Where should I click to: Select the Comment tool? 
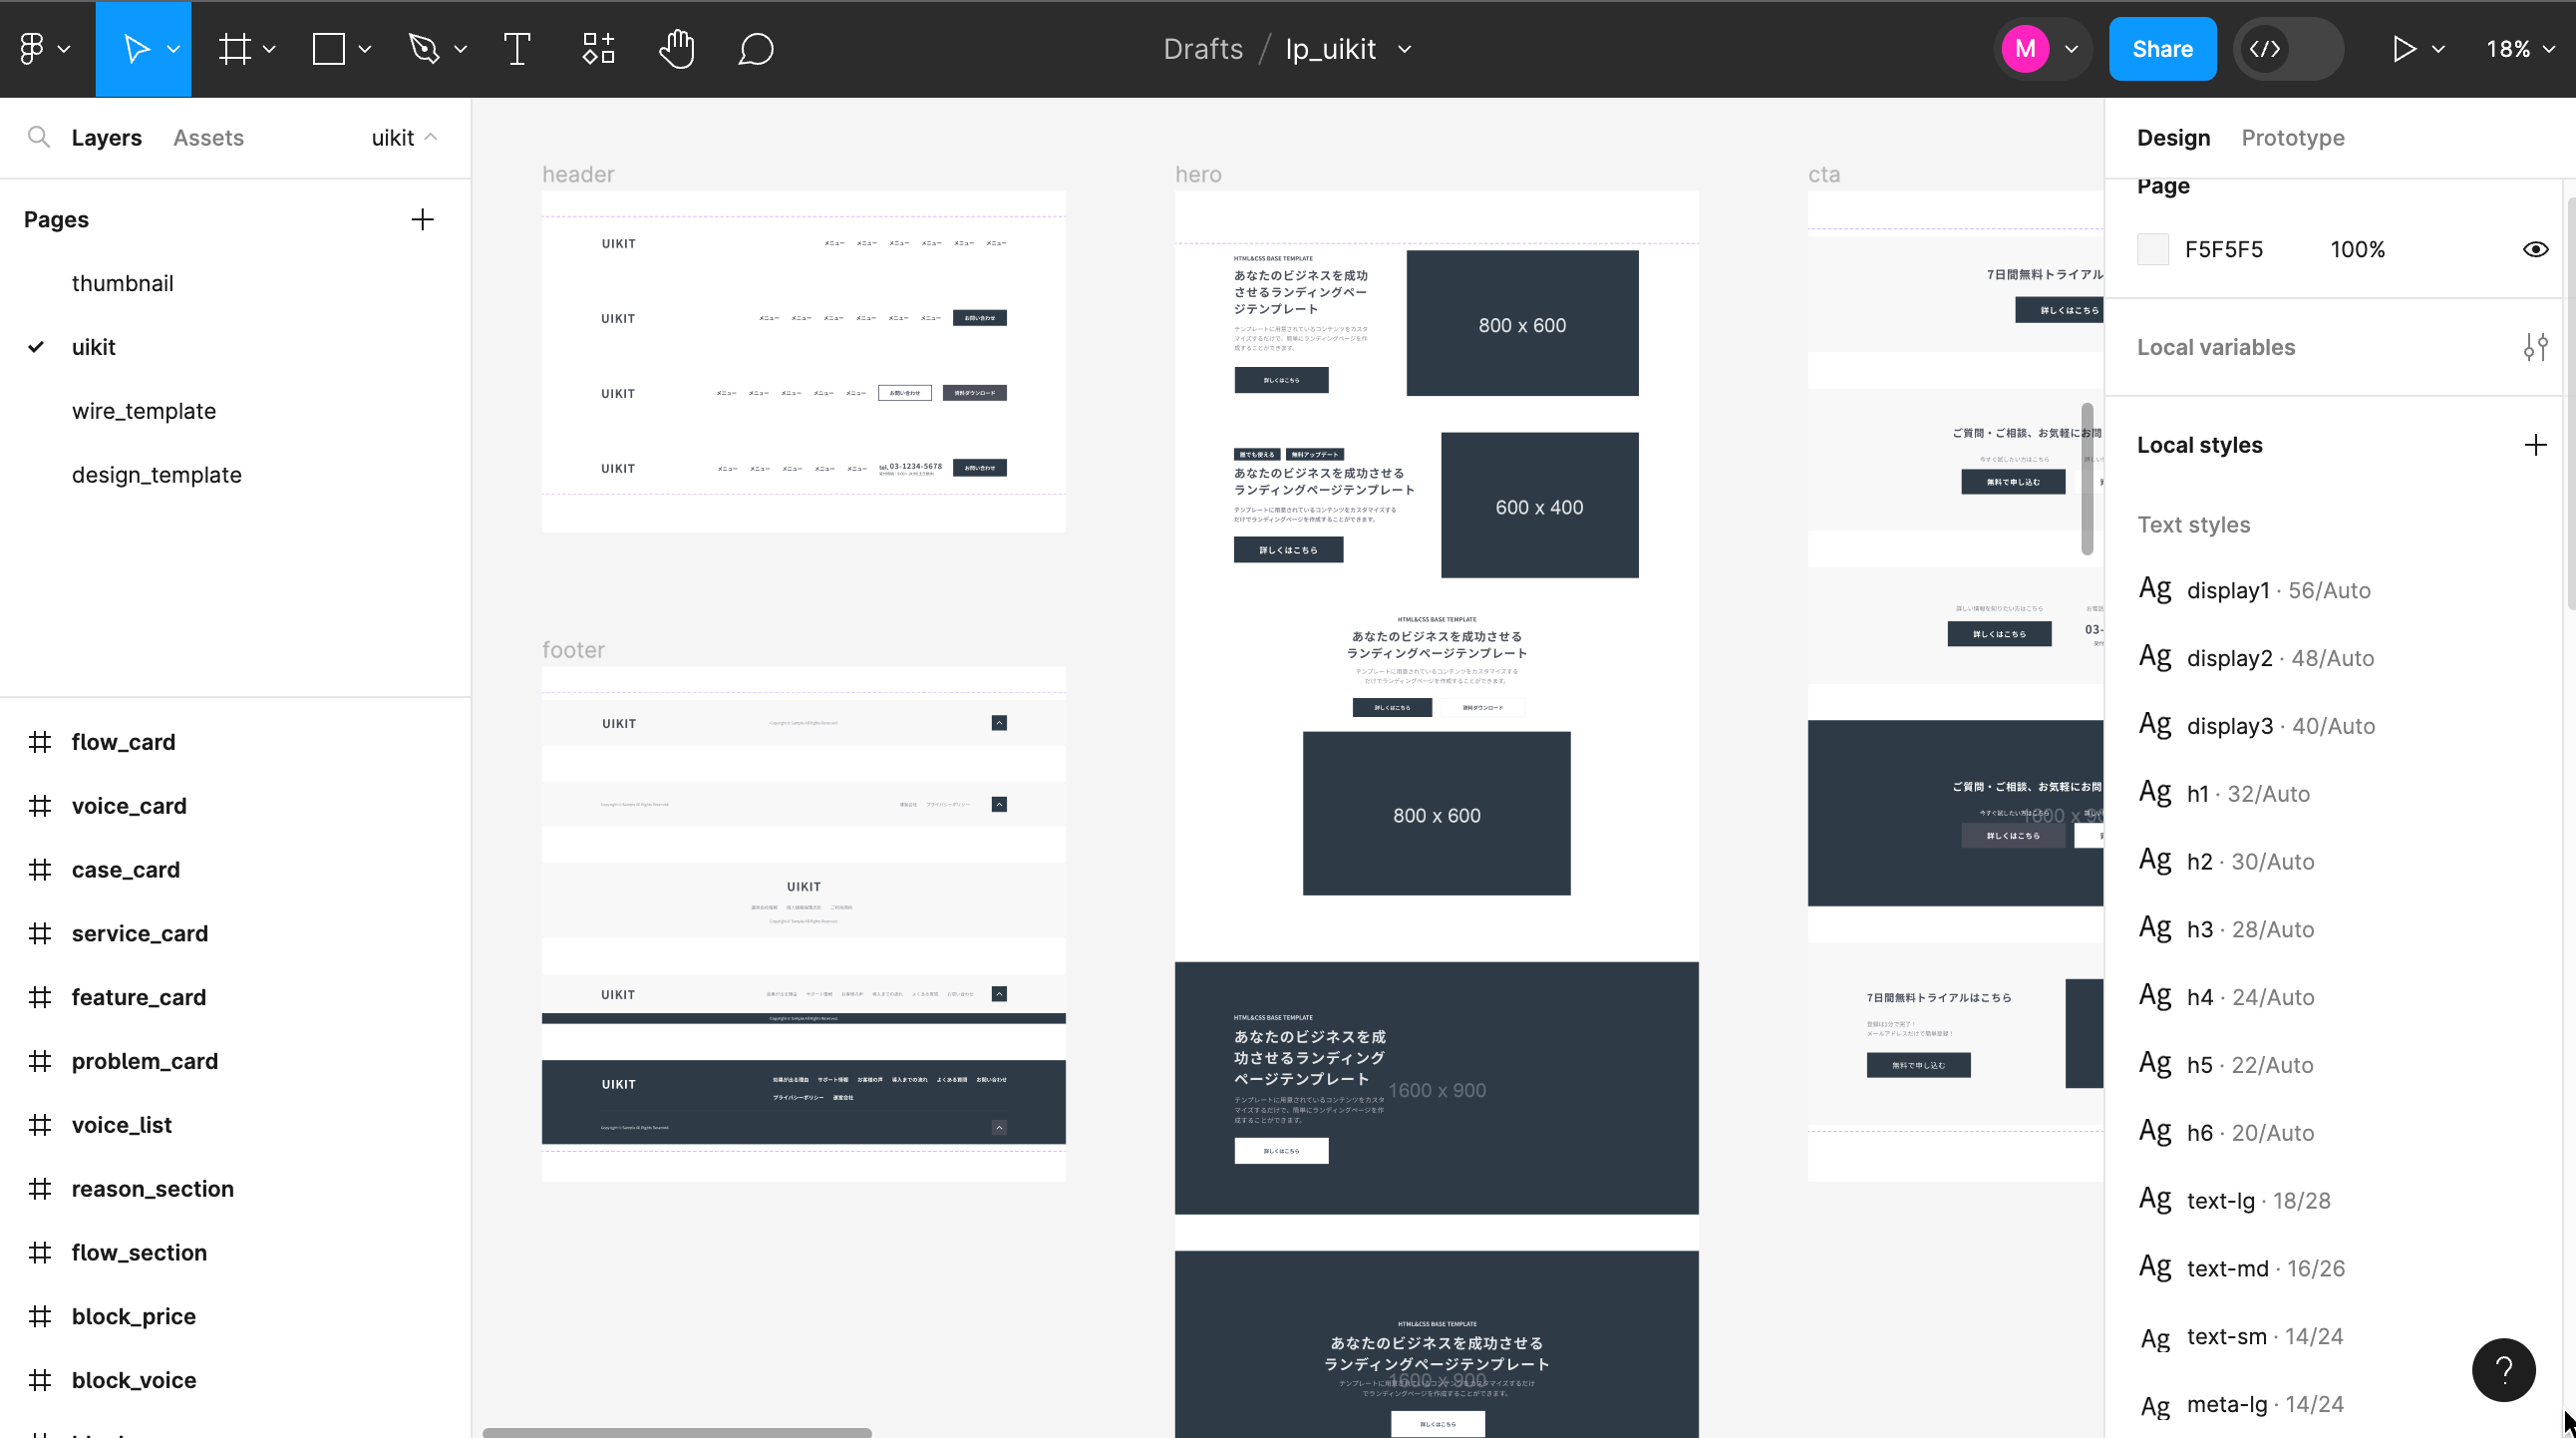pos(756,49)
